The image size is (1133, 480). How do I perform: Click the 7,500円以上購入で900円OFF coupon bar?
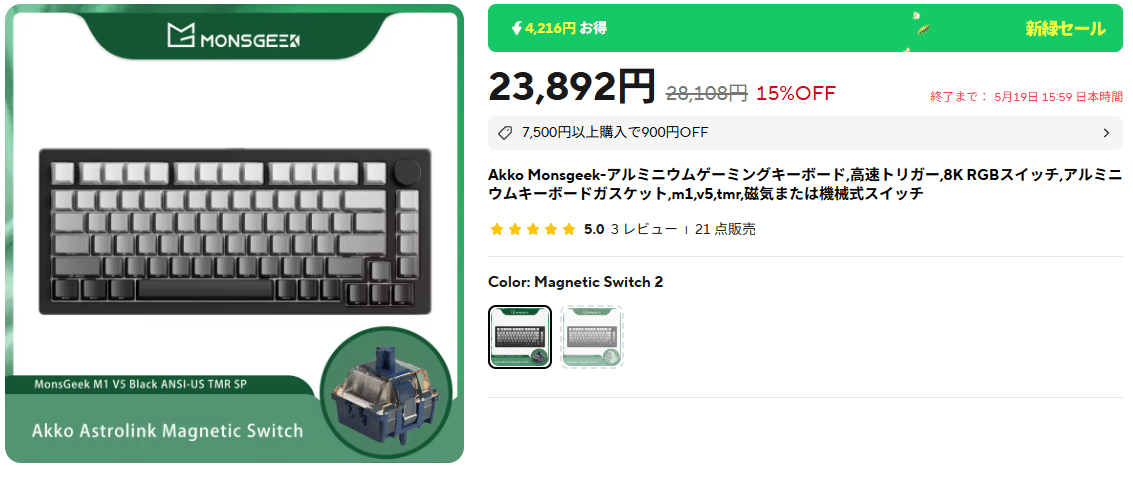805,132
